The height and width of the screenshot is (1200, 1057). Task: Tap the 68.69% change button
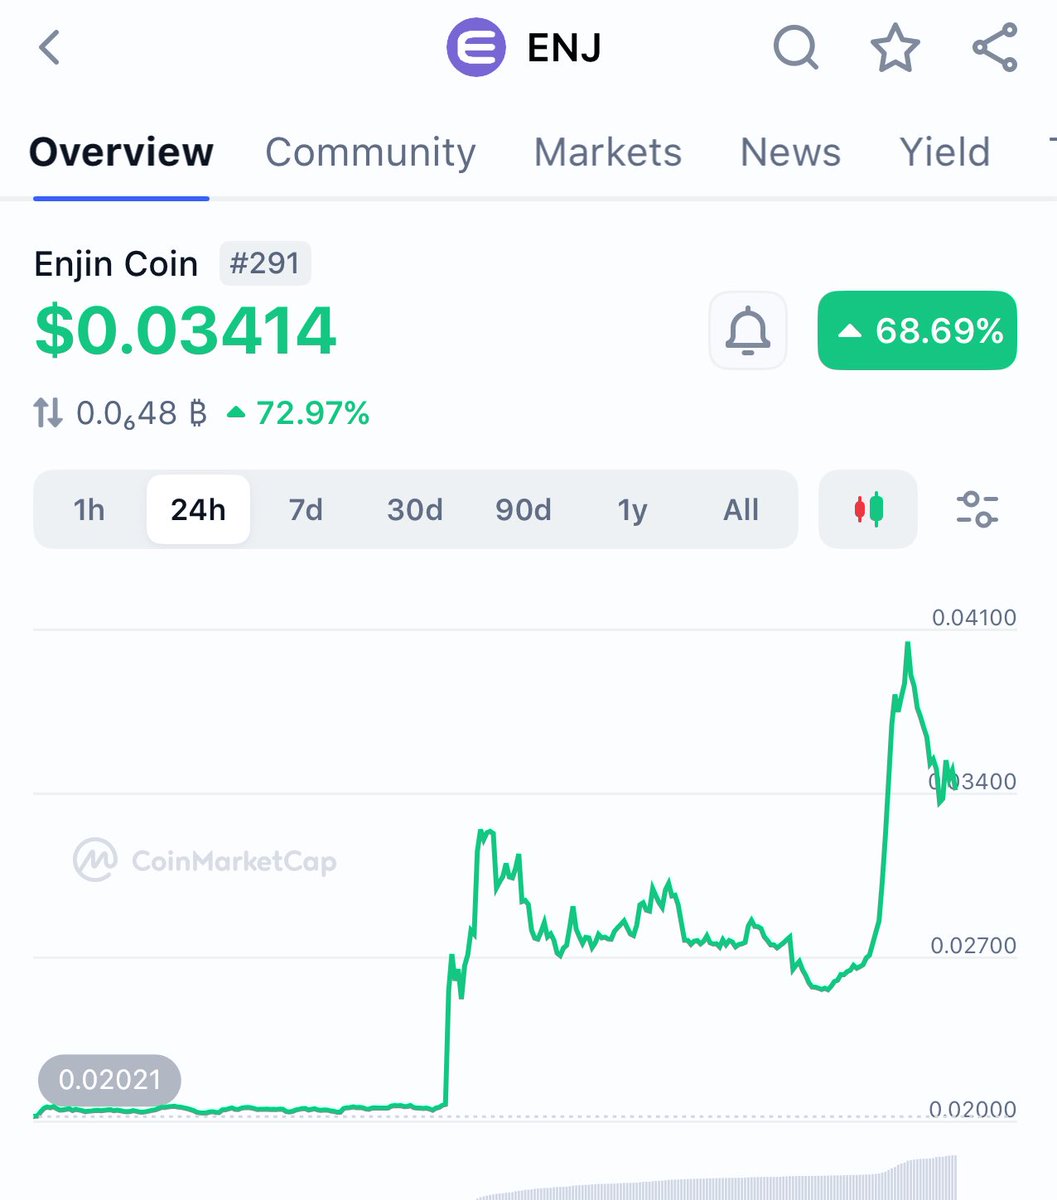tap(917, 330)
